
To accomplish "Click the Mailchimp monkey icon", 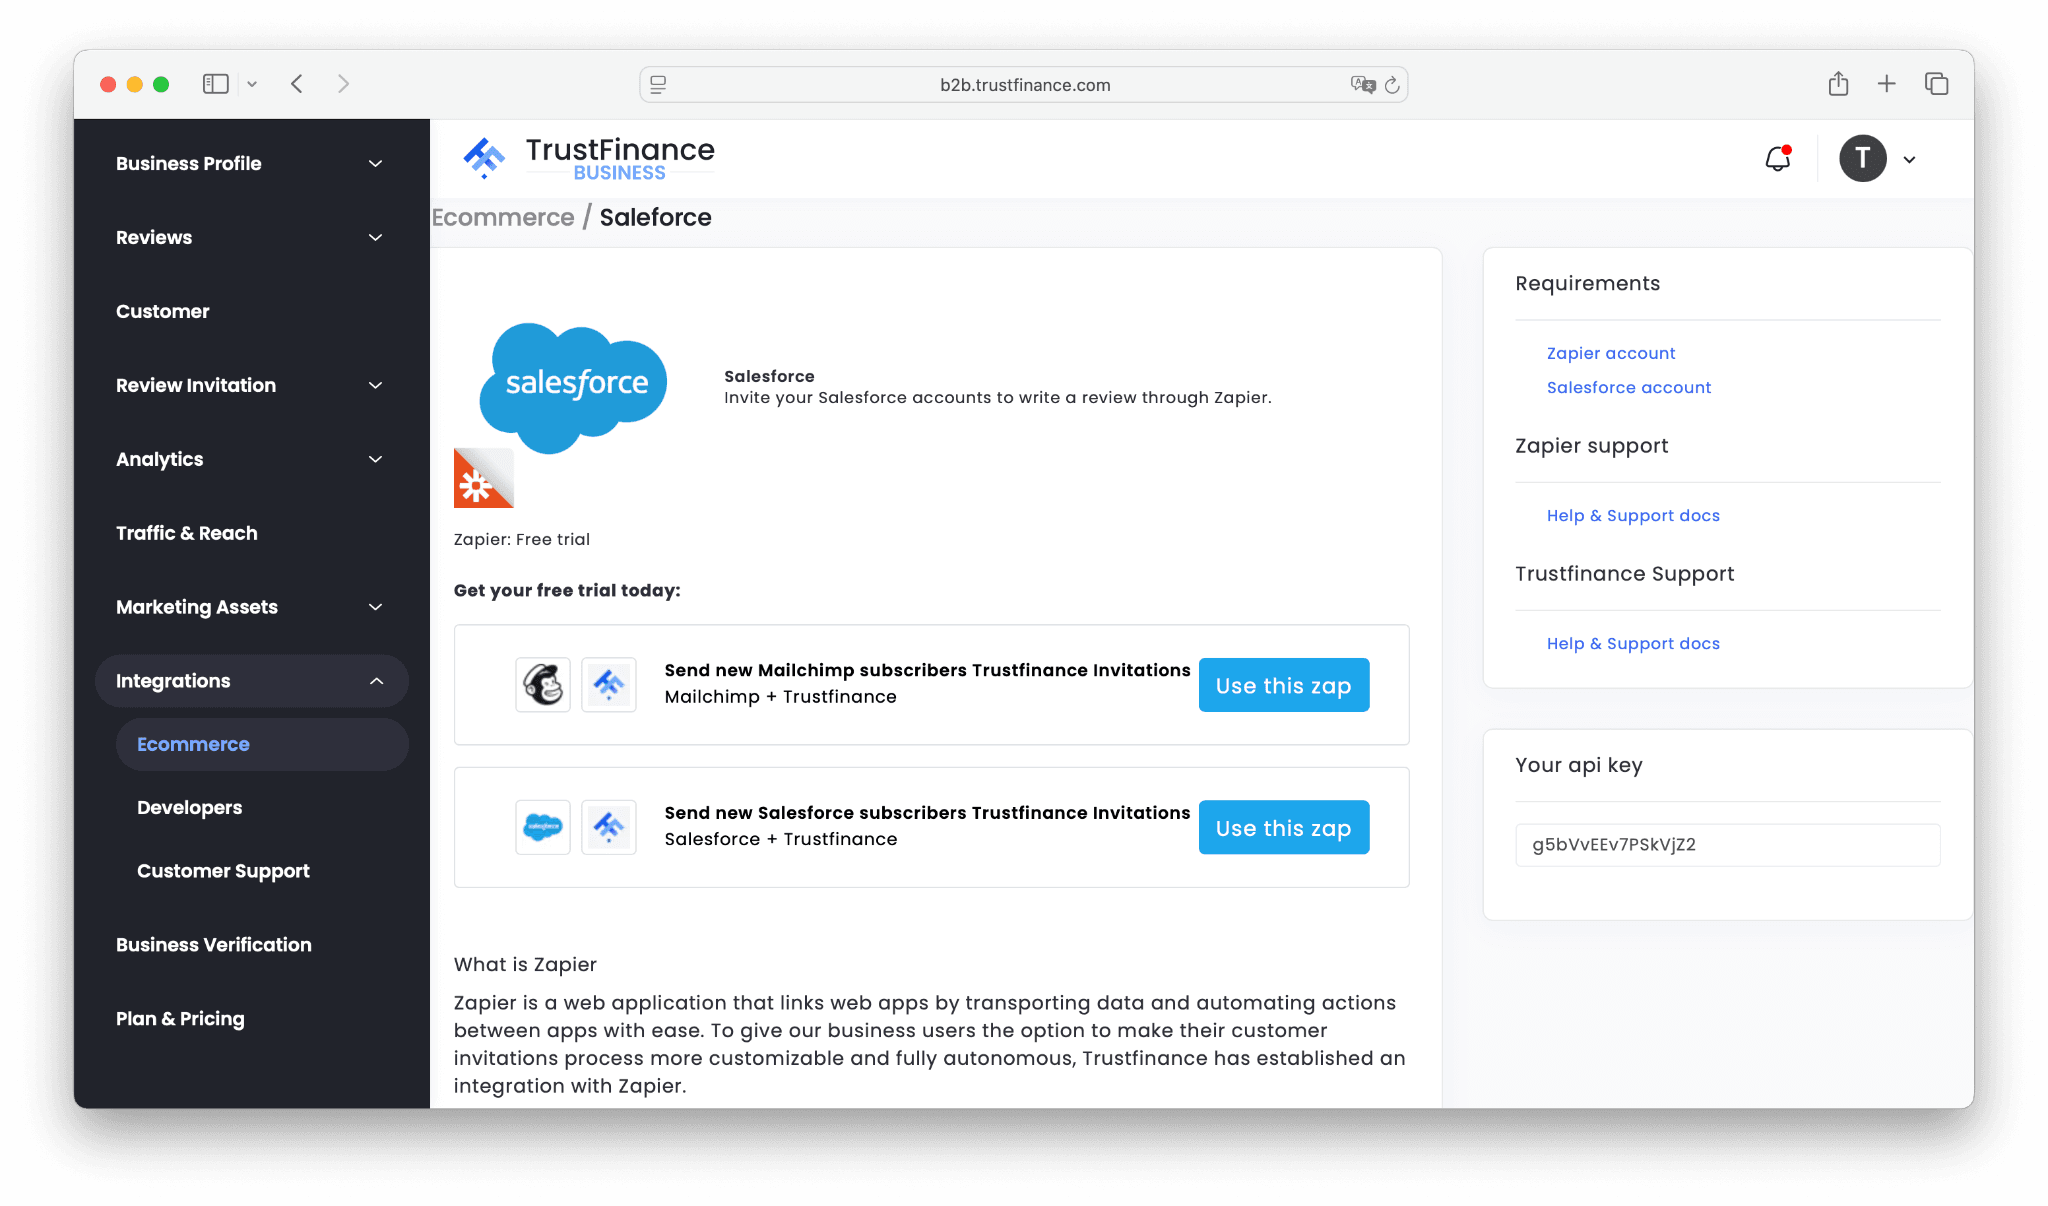I will point(543,685).
